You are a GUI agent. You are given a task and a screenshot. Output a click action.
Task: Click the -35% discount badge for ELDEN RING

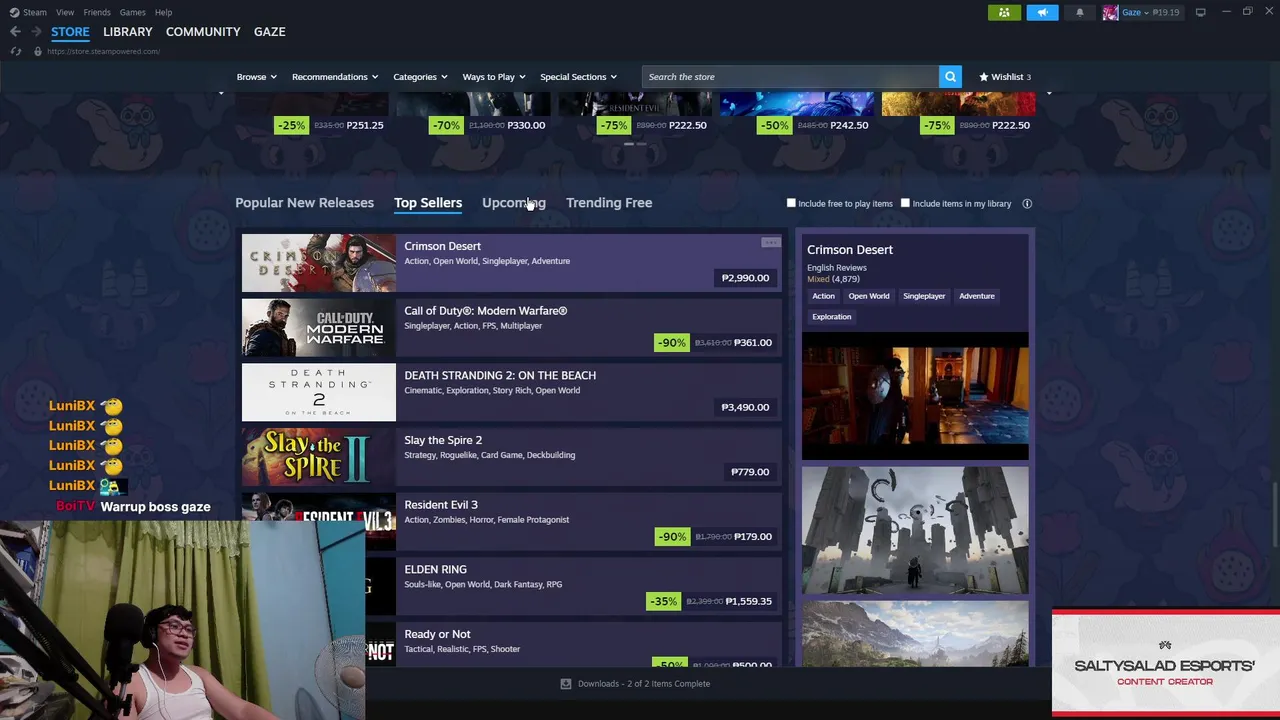(663, 601)
